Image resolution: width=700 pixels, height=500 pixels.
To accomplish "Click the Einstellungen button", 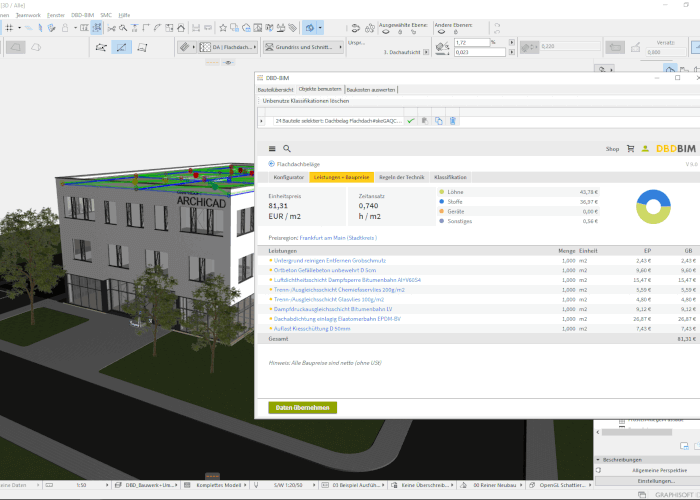I will pos(656,481).
